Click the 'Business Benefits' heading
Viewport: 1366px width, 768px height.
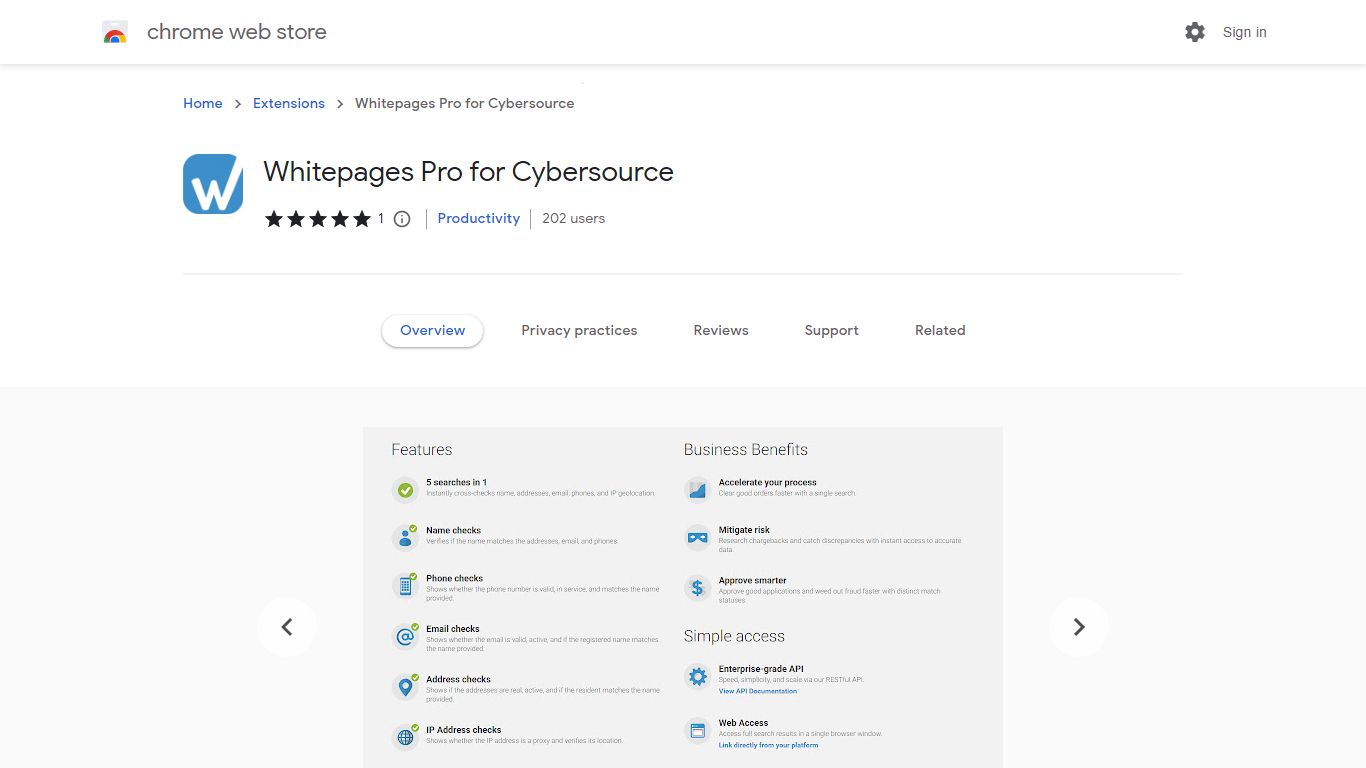[x=746, y=450]
